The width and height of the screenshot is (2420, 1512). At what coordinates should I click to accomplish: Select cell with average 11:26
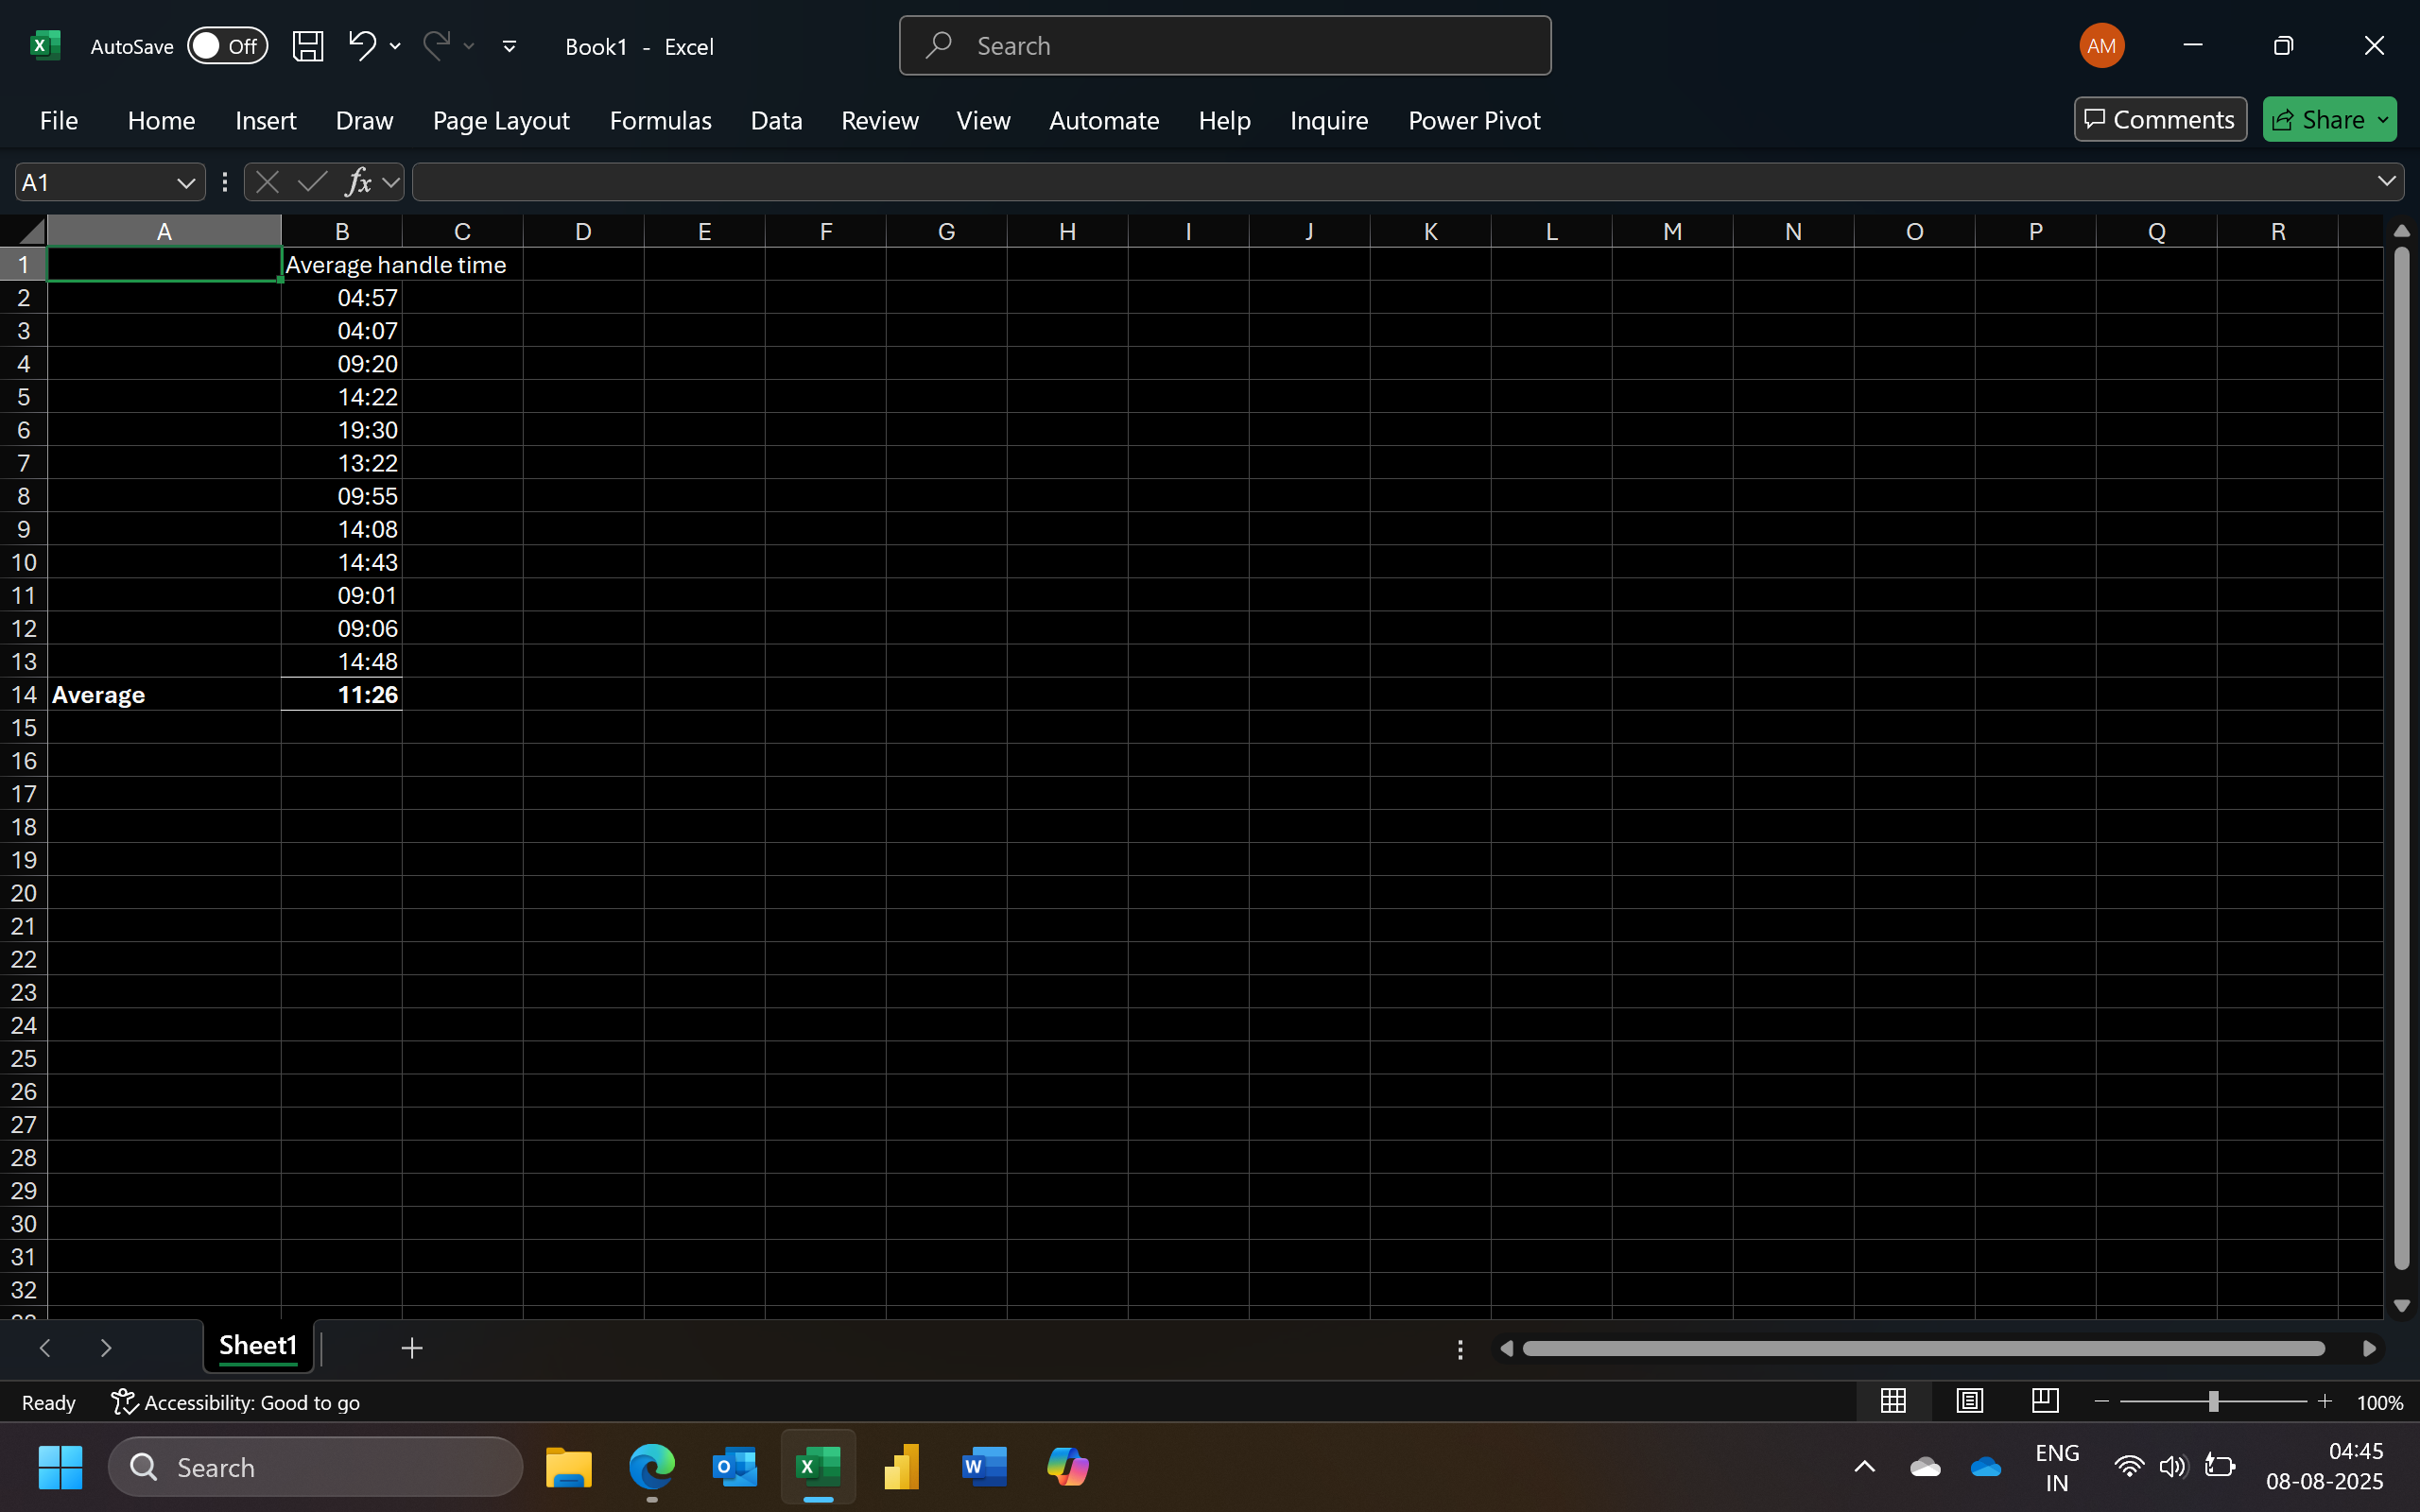coord(342,695)
